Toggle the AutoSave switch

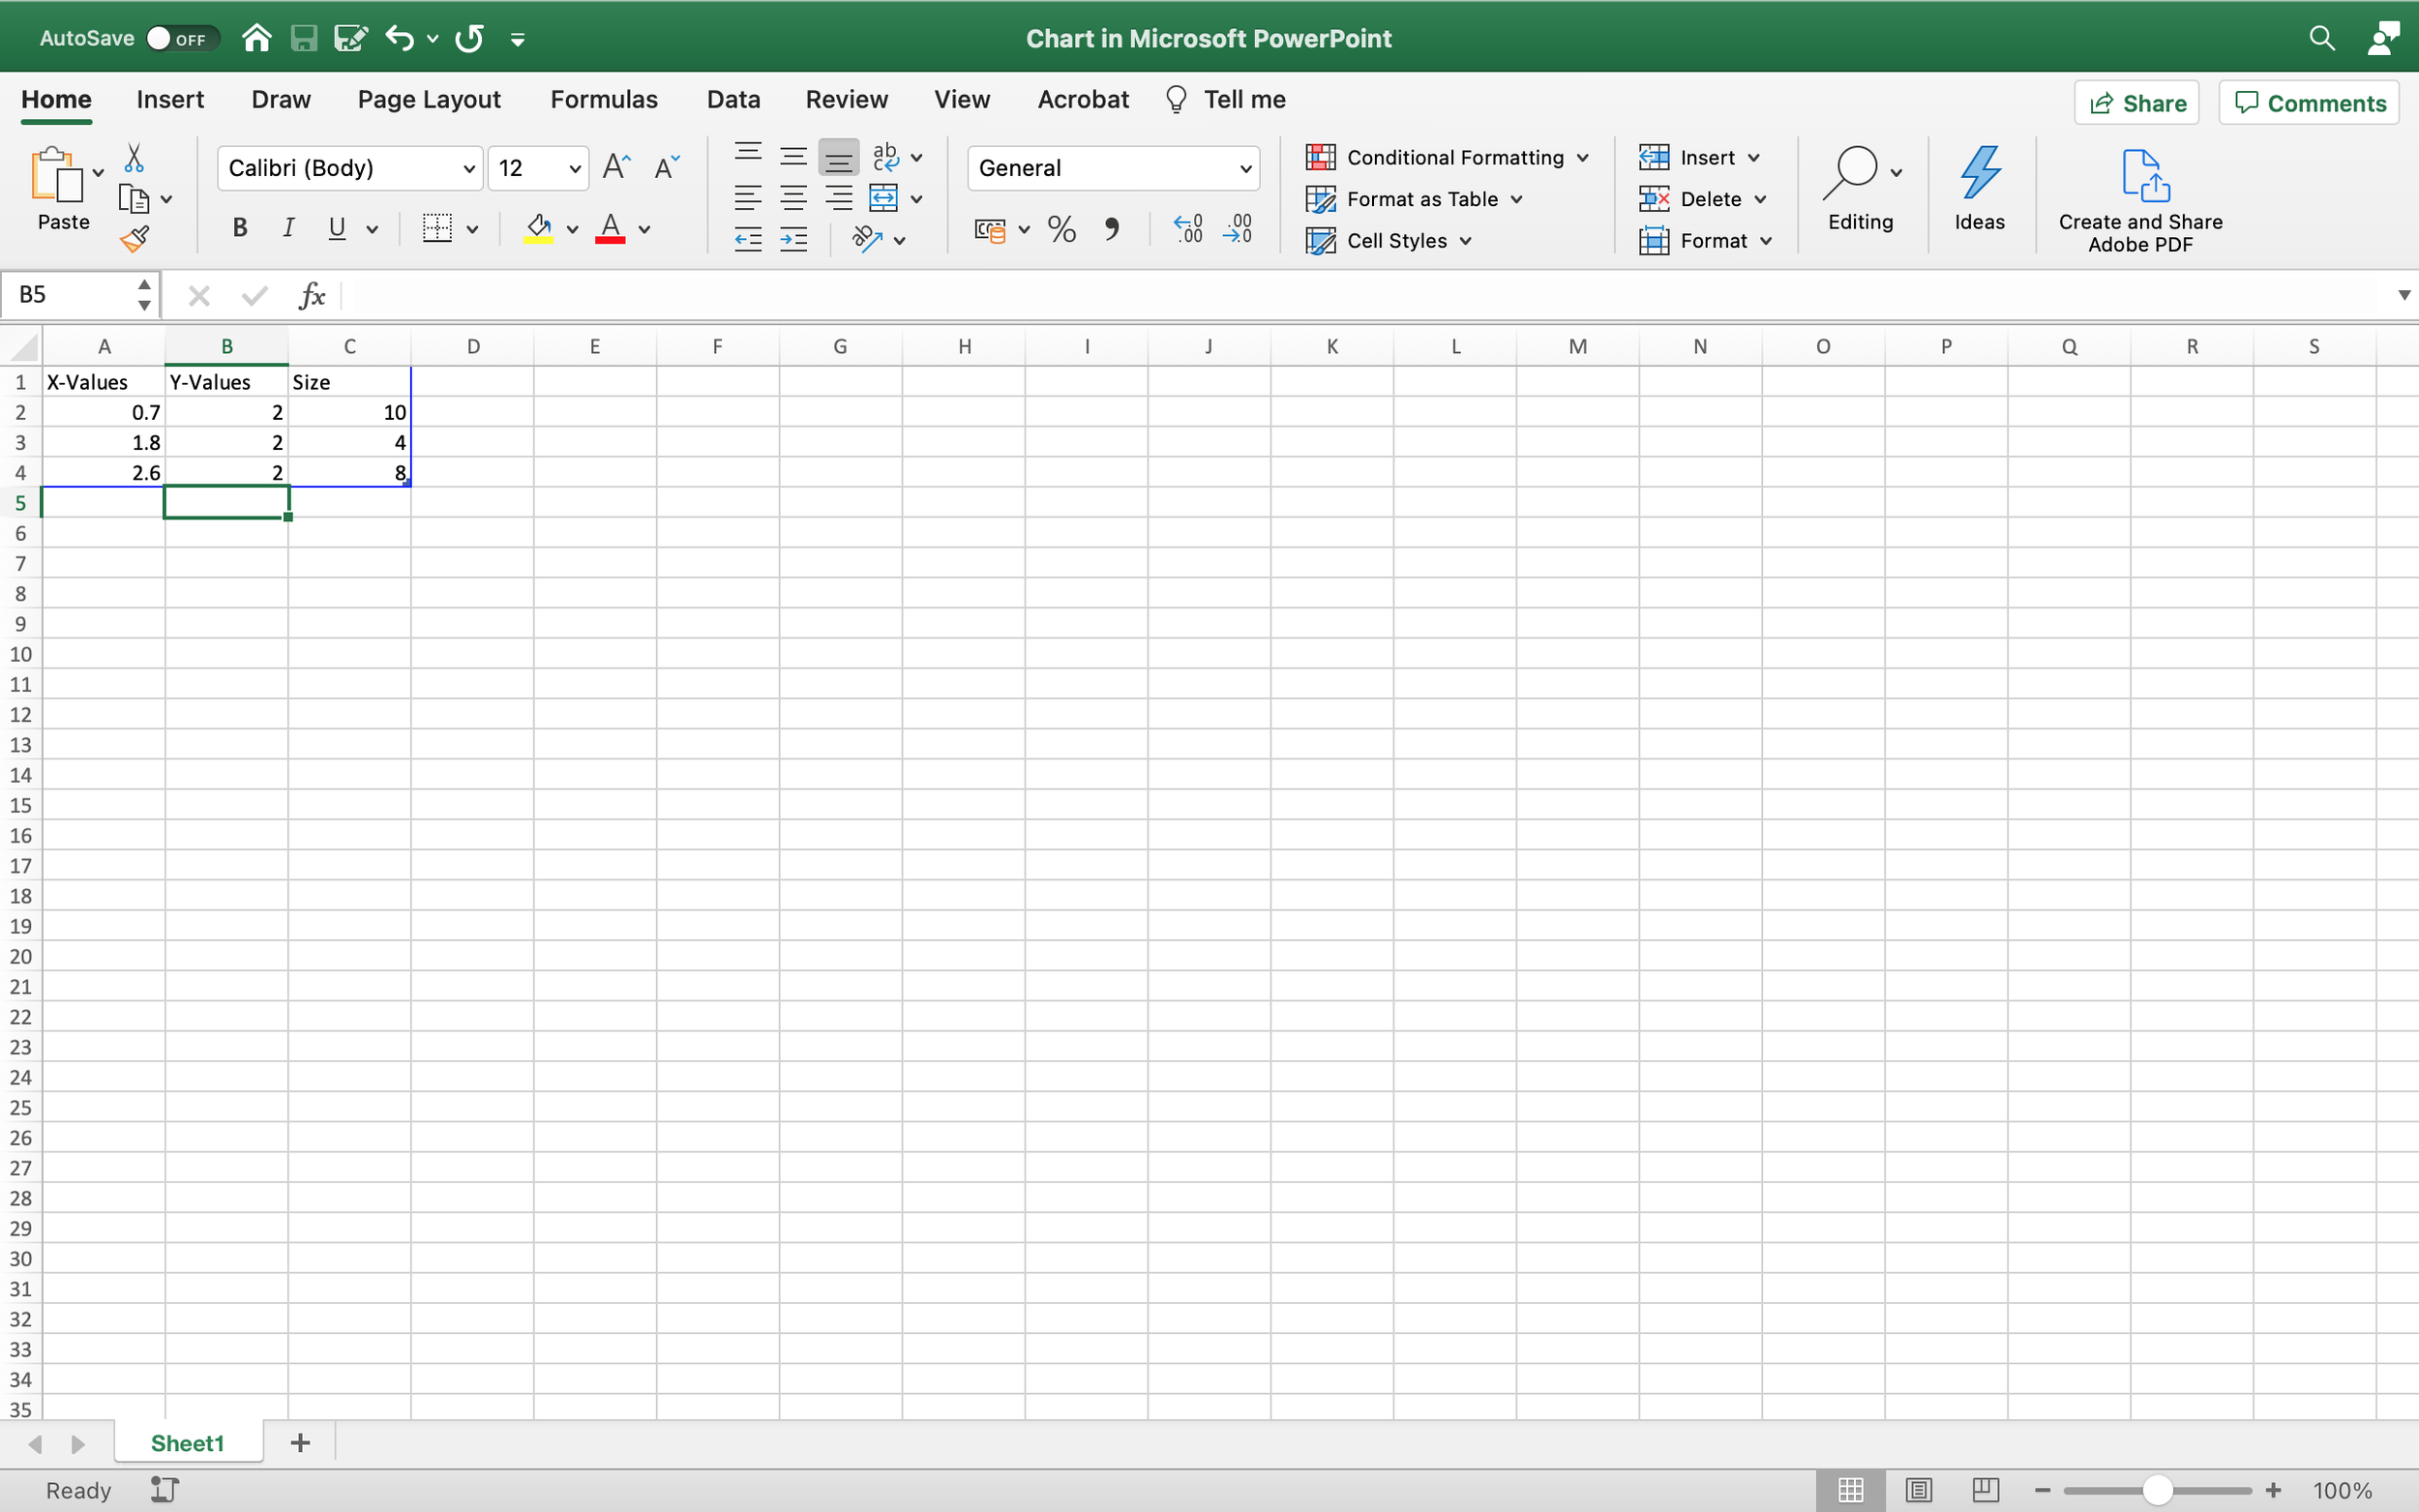180,38
